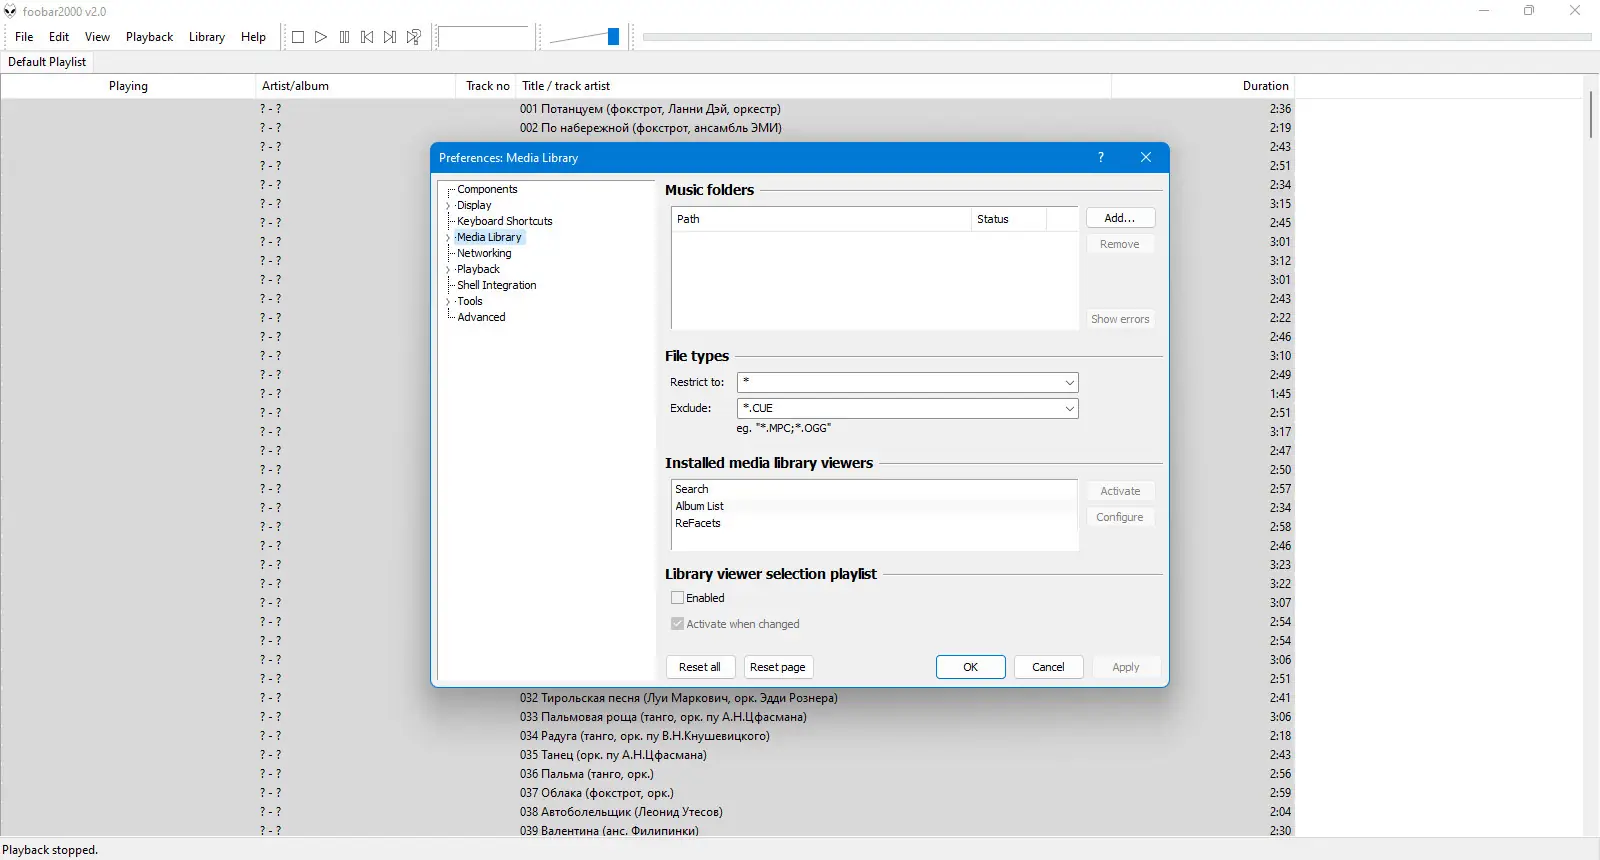Select Networking in the preferences tree
The image size is (1600, 860).
click(484, 253)
